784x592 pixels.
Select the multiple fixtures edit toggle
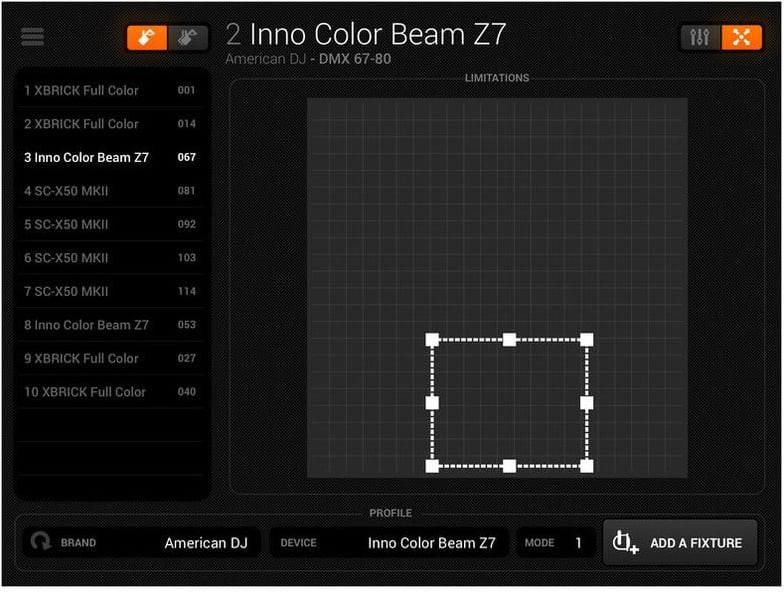pyautogui.click(x=188, y=38)
